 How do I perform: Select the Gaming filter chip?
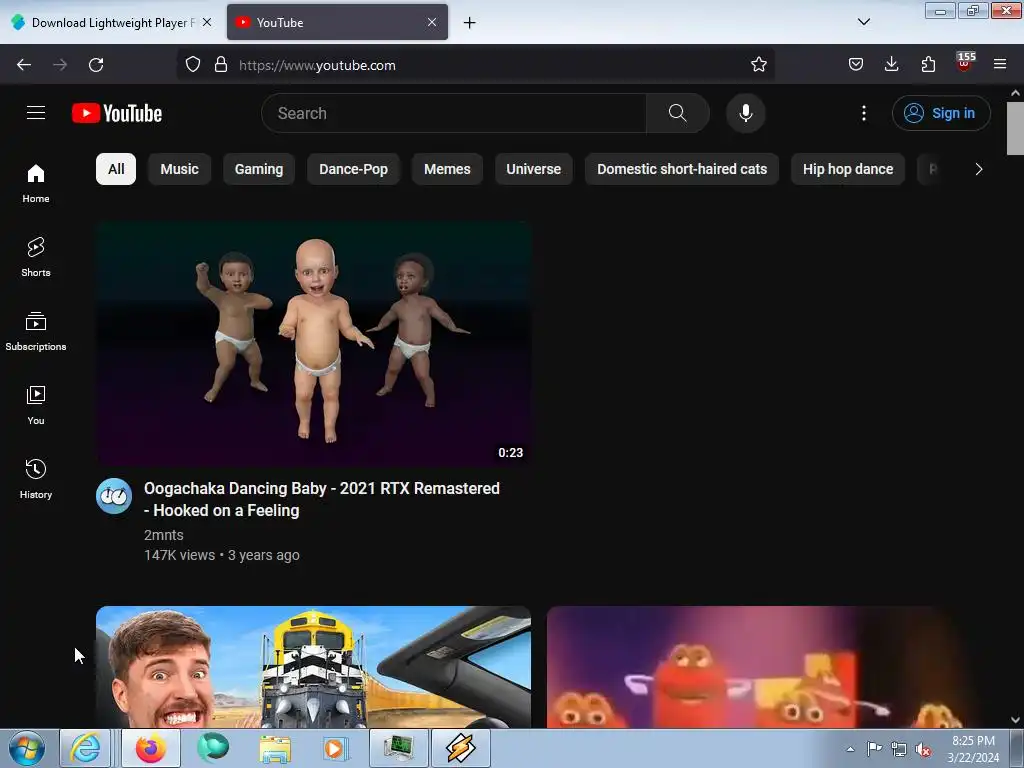click(259, 169)
